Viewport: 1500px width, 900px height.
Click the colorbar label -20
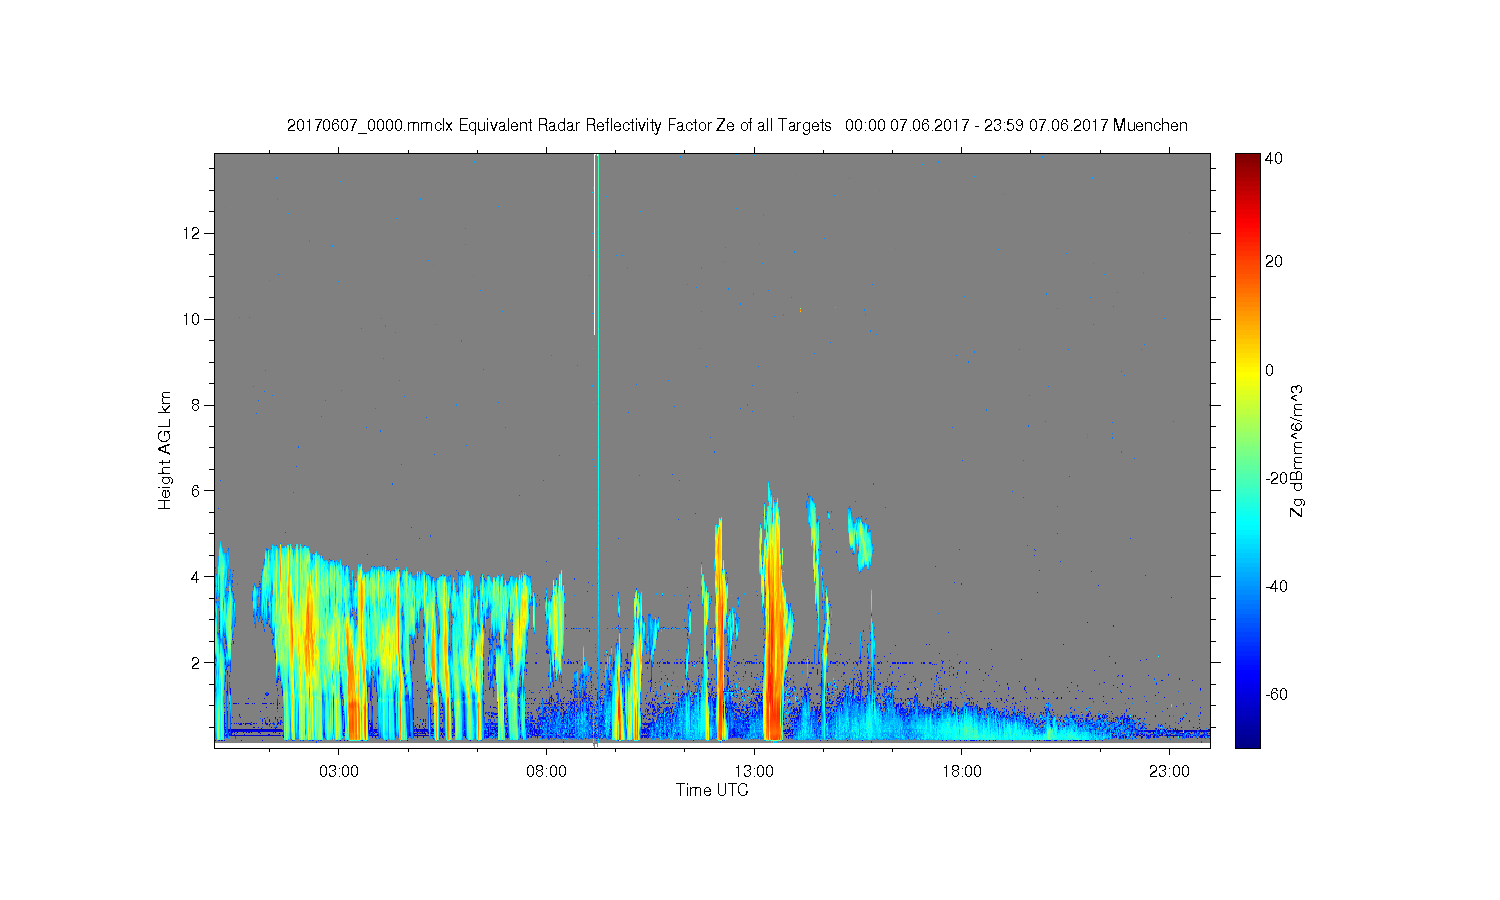1276,478
